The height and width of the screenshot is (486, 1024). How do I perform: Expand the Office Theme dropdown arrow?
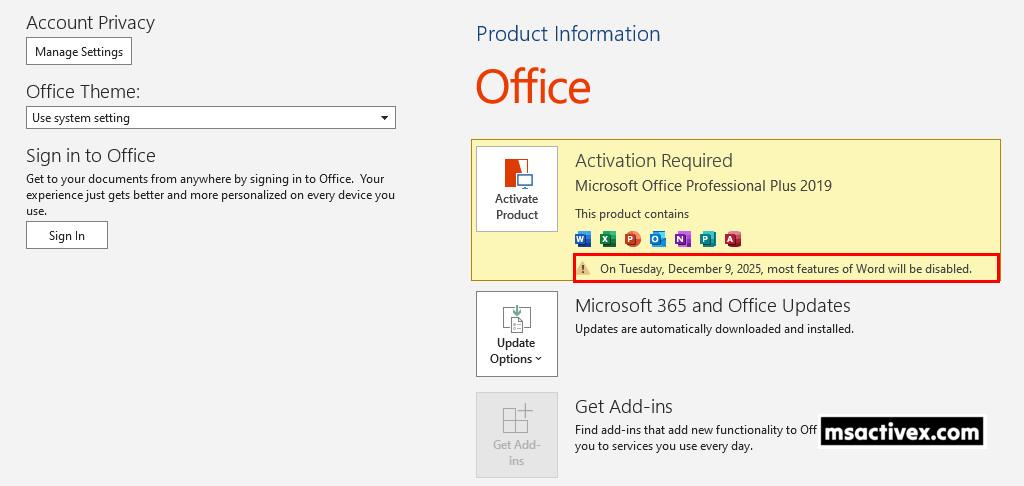pos(384,118)
